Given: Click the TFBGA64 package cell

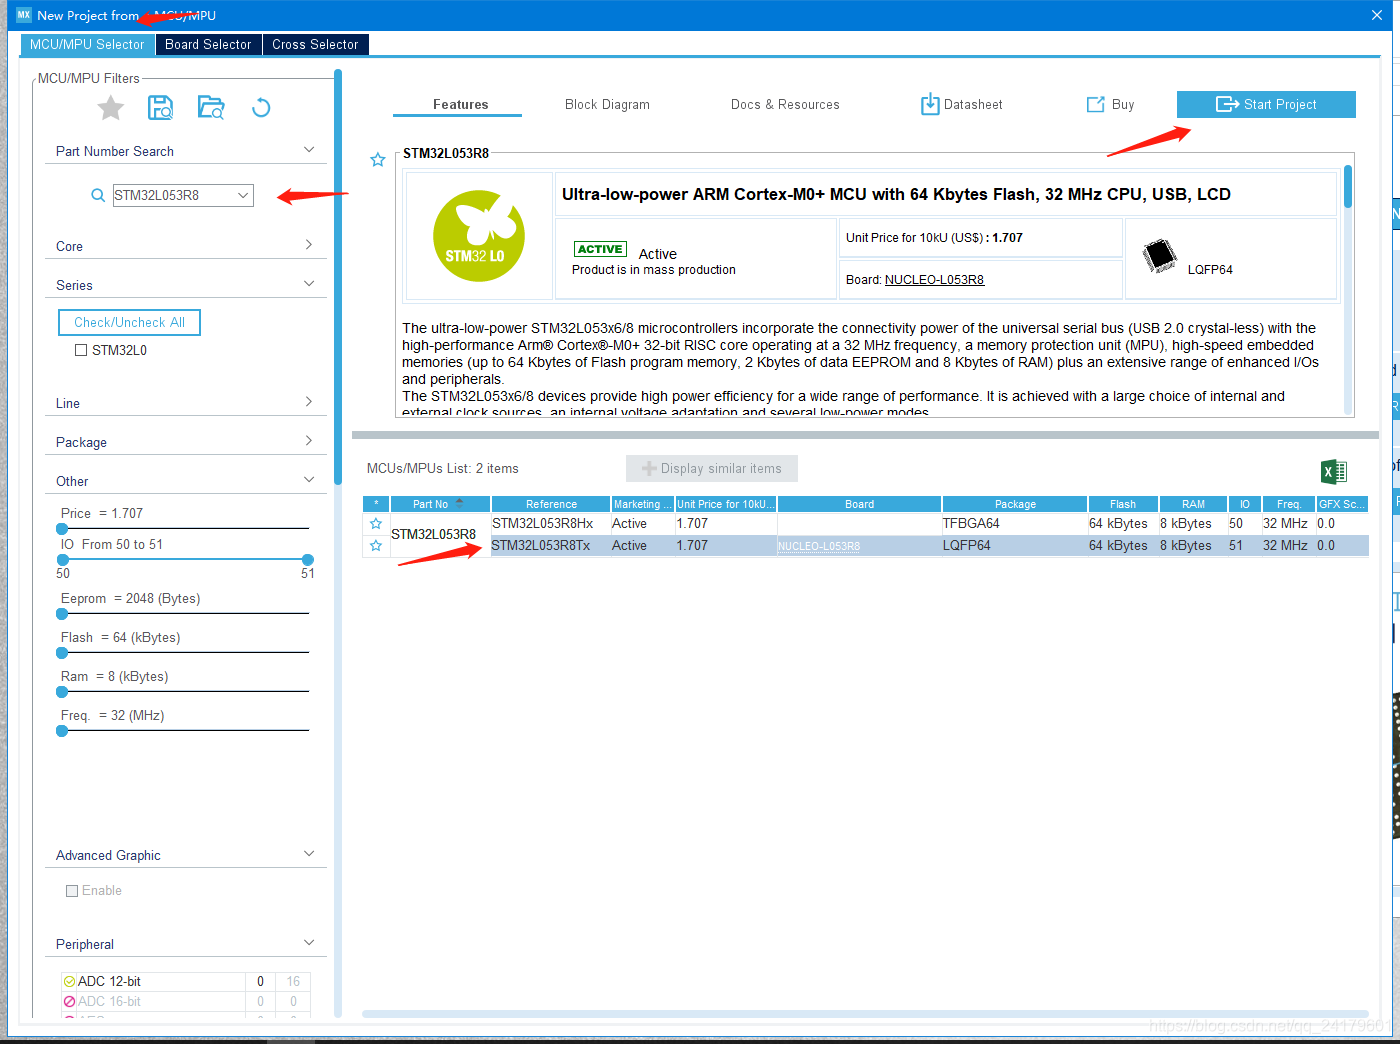Looking at the screenshot, I should [x=1014, y=524].
